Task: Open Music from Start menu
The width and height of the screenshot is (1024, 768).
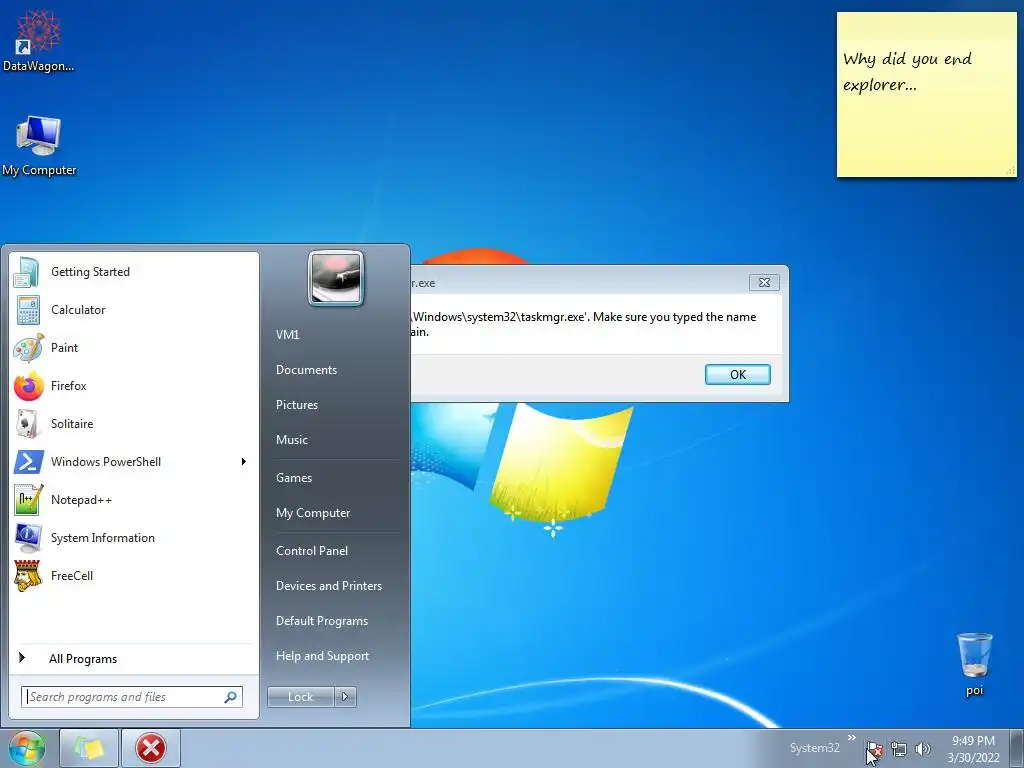Action: coord(292,440)
